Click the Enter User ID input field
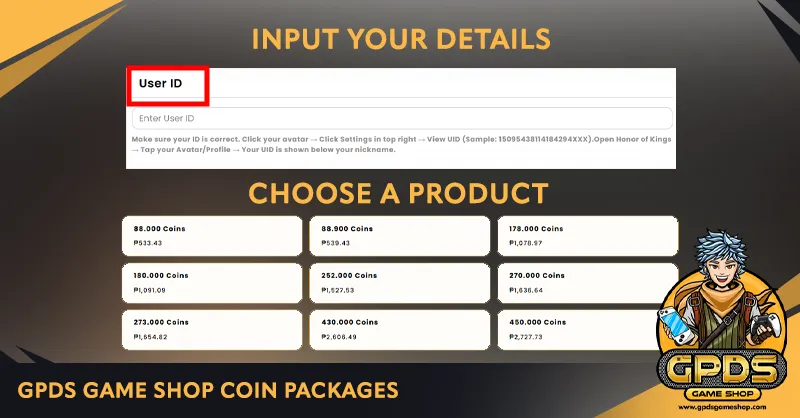The height and width of the screenshot is (418, 800). (400, 119)
